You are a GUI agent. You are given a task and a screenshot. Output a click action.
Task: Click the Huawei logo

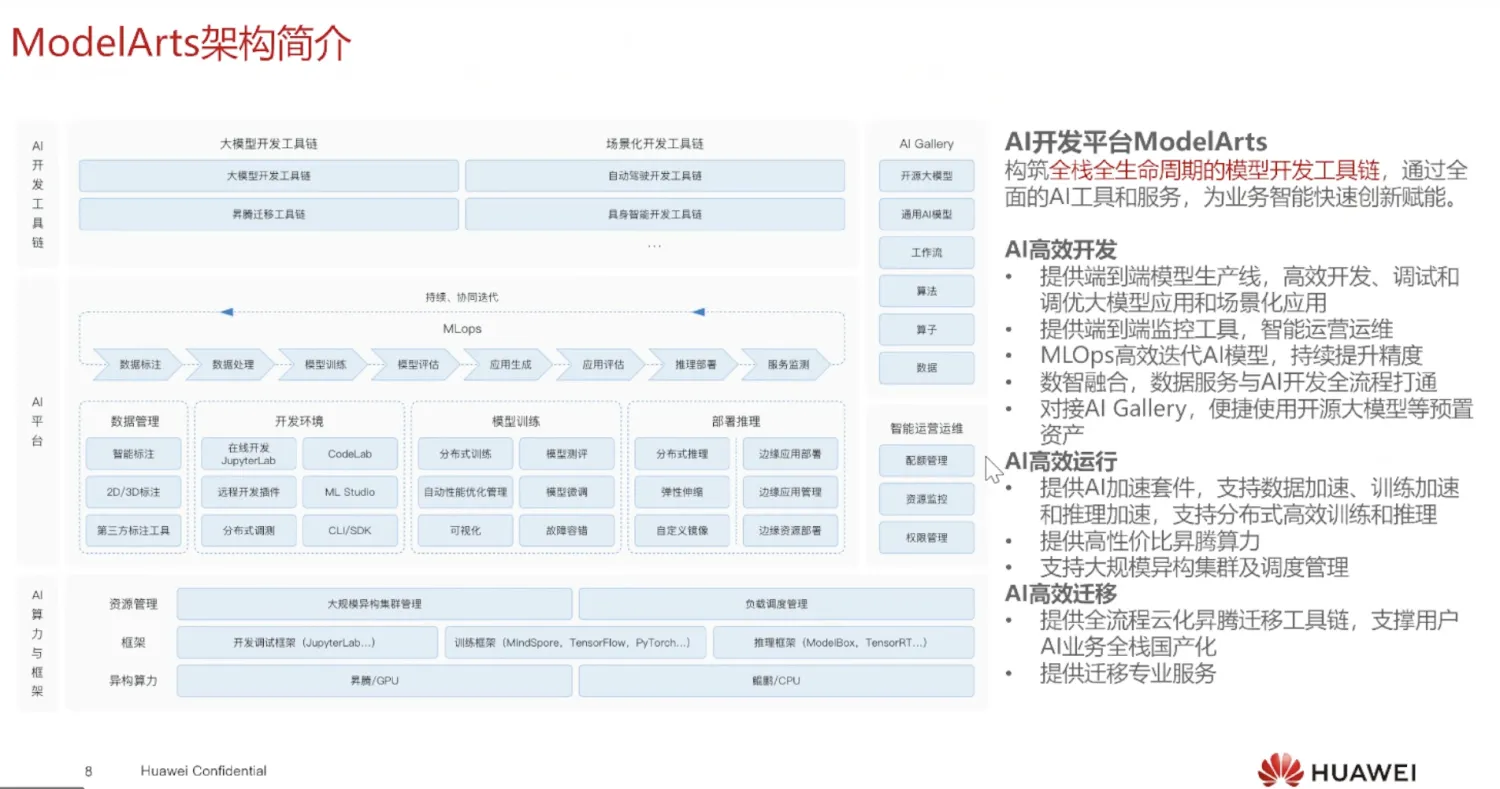[1338, 770]
